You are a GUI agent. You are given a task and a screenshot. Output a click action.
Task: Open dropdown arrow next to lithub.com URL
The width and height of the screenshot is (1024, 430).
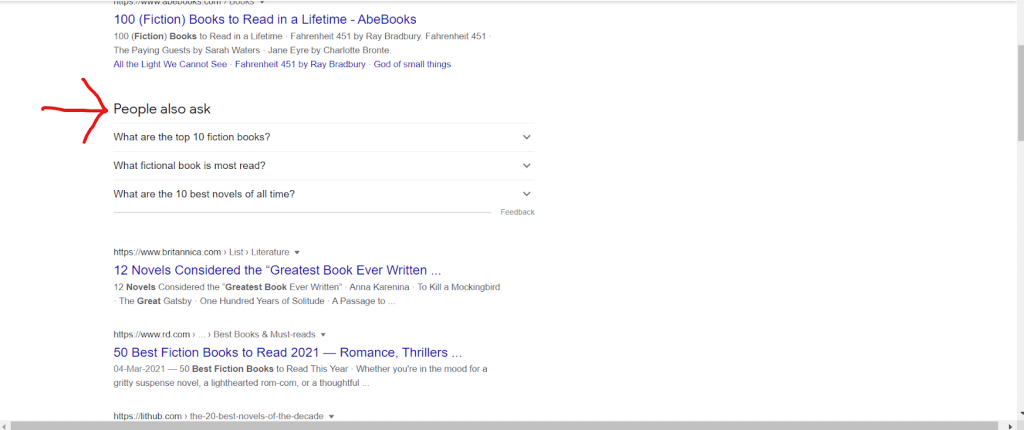(331, 416)
